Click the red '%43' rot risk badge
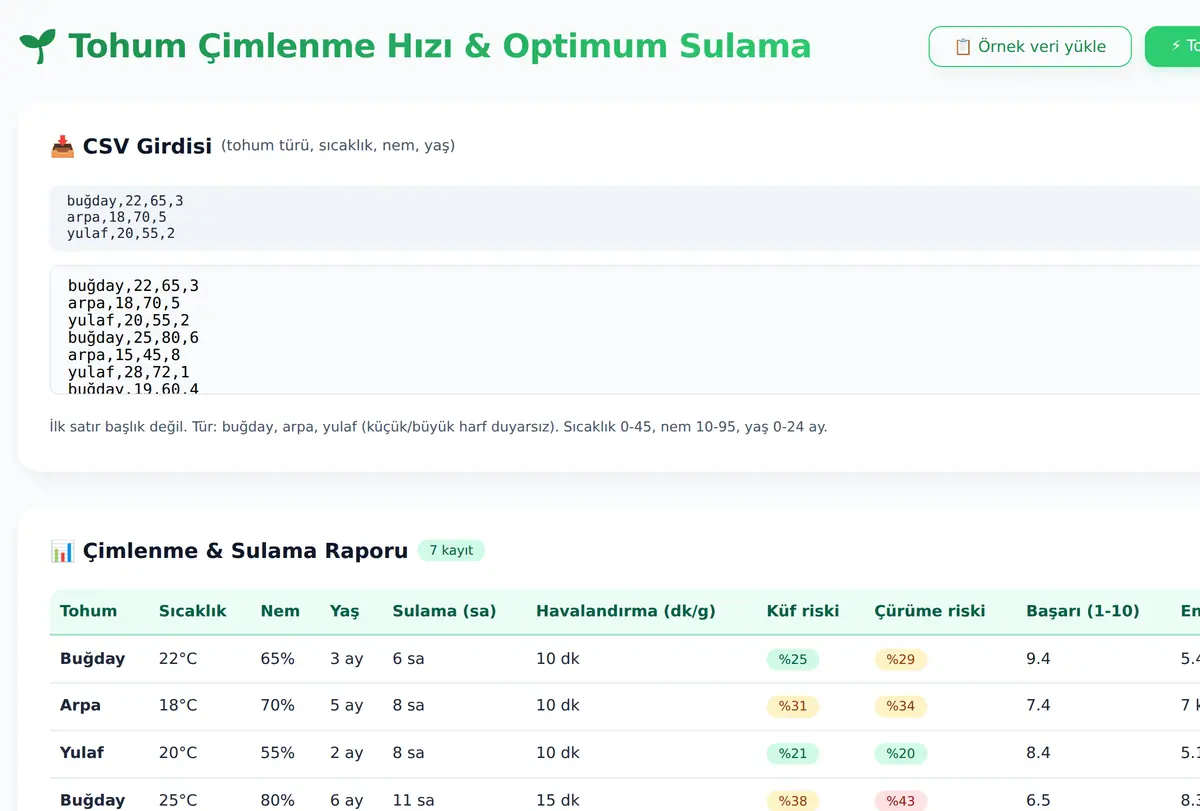Viewport: 1200px width, 811px height. 901,800
